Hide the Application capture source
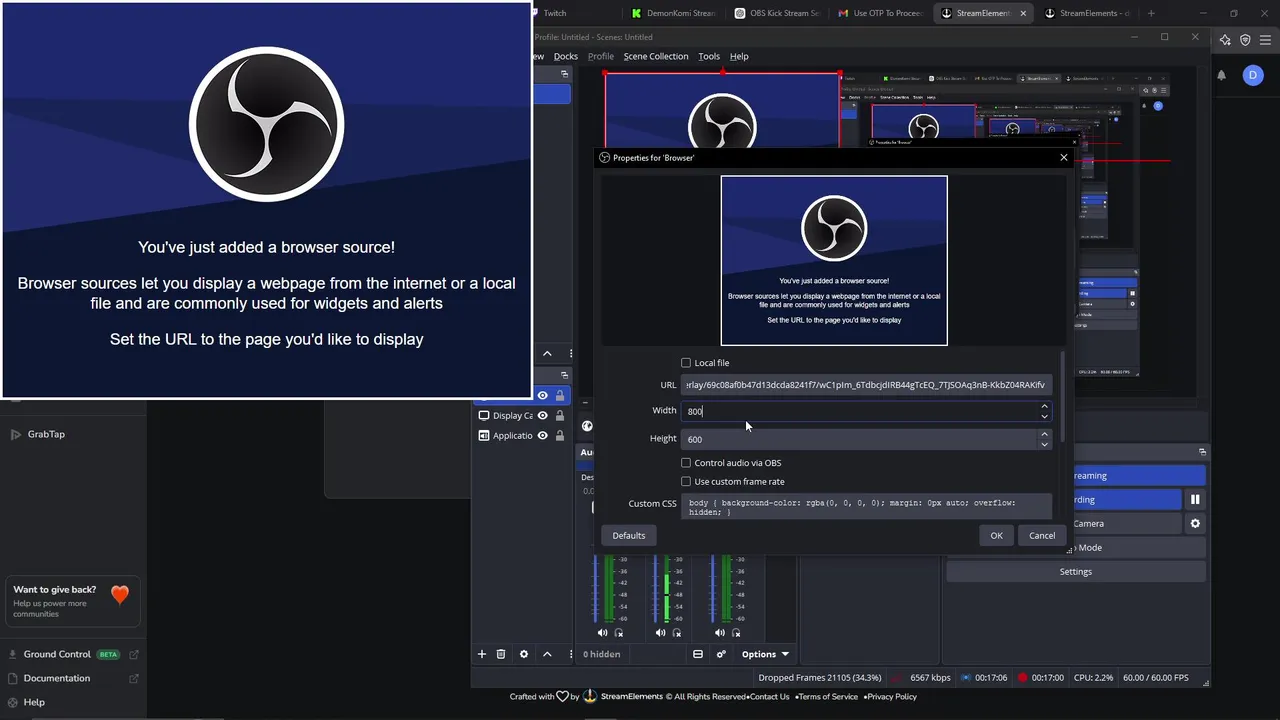 pos(543,435)
